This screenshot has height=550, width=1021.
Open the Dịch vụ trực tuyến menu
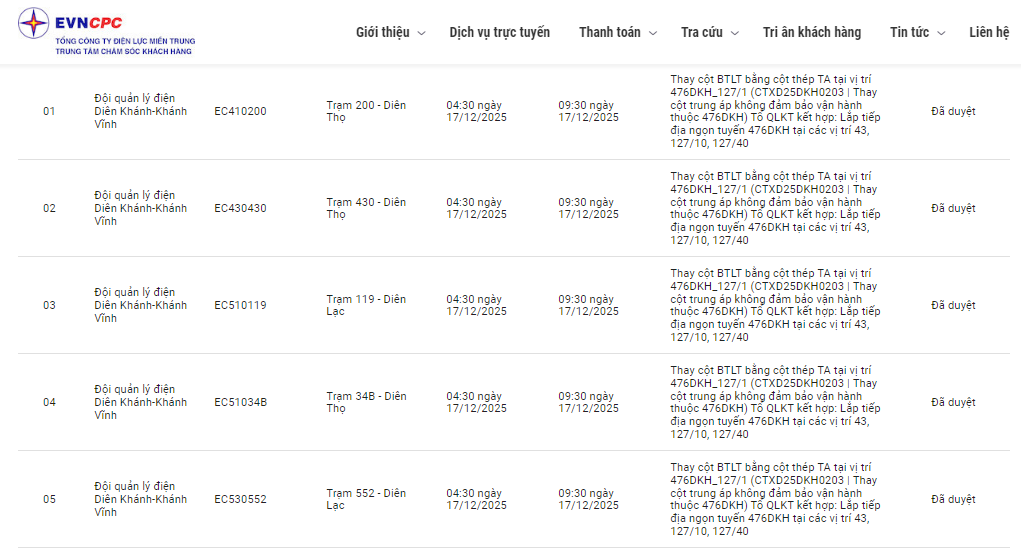pos(499,32)
